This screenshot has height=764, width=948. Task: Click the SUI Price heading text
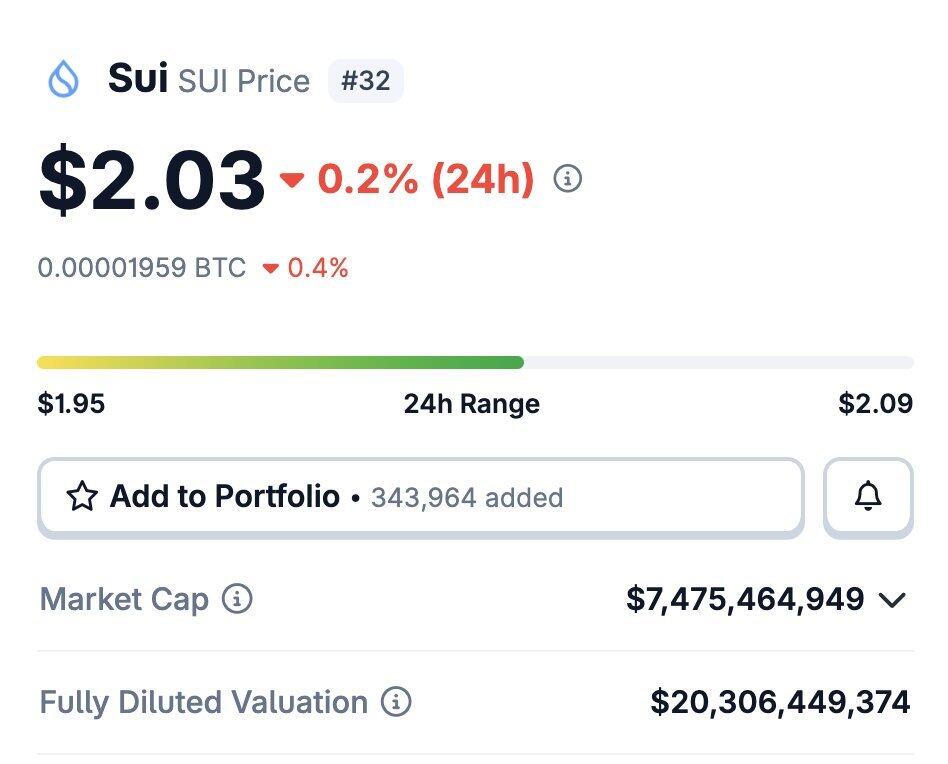pyautogui.click(x=244, y=81)
